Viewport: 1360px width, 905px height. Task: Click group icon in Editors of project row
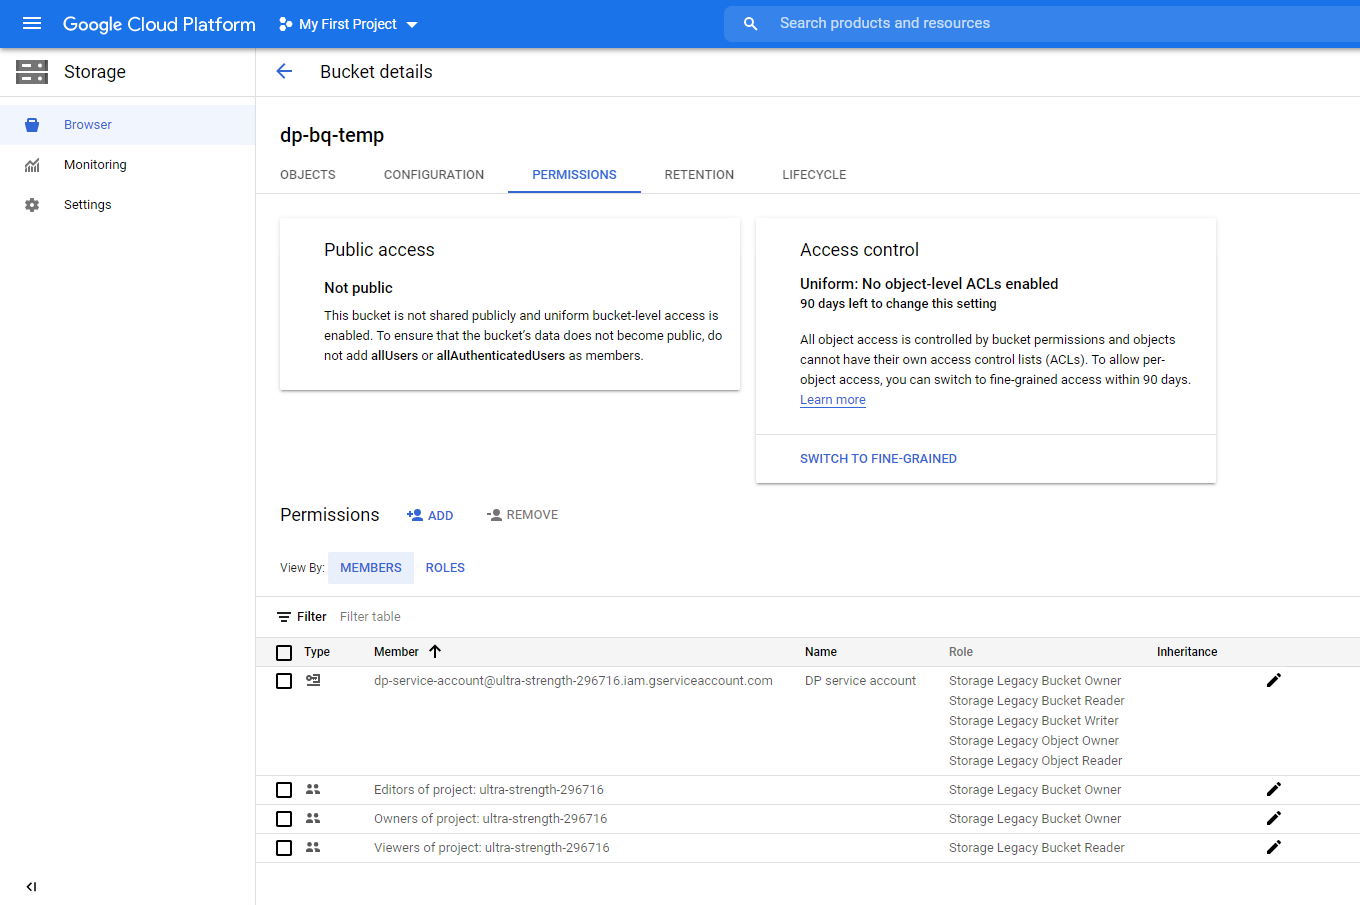pyautogui.click(x=313, y=789)
